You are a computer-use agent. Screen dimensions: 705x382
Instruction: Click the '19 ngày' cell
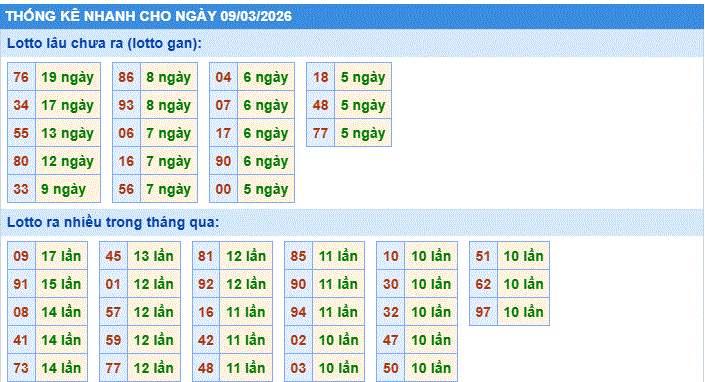click(68, 77)
